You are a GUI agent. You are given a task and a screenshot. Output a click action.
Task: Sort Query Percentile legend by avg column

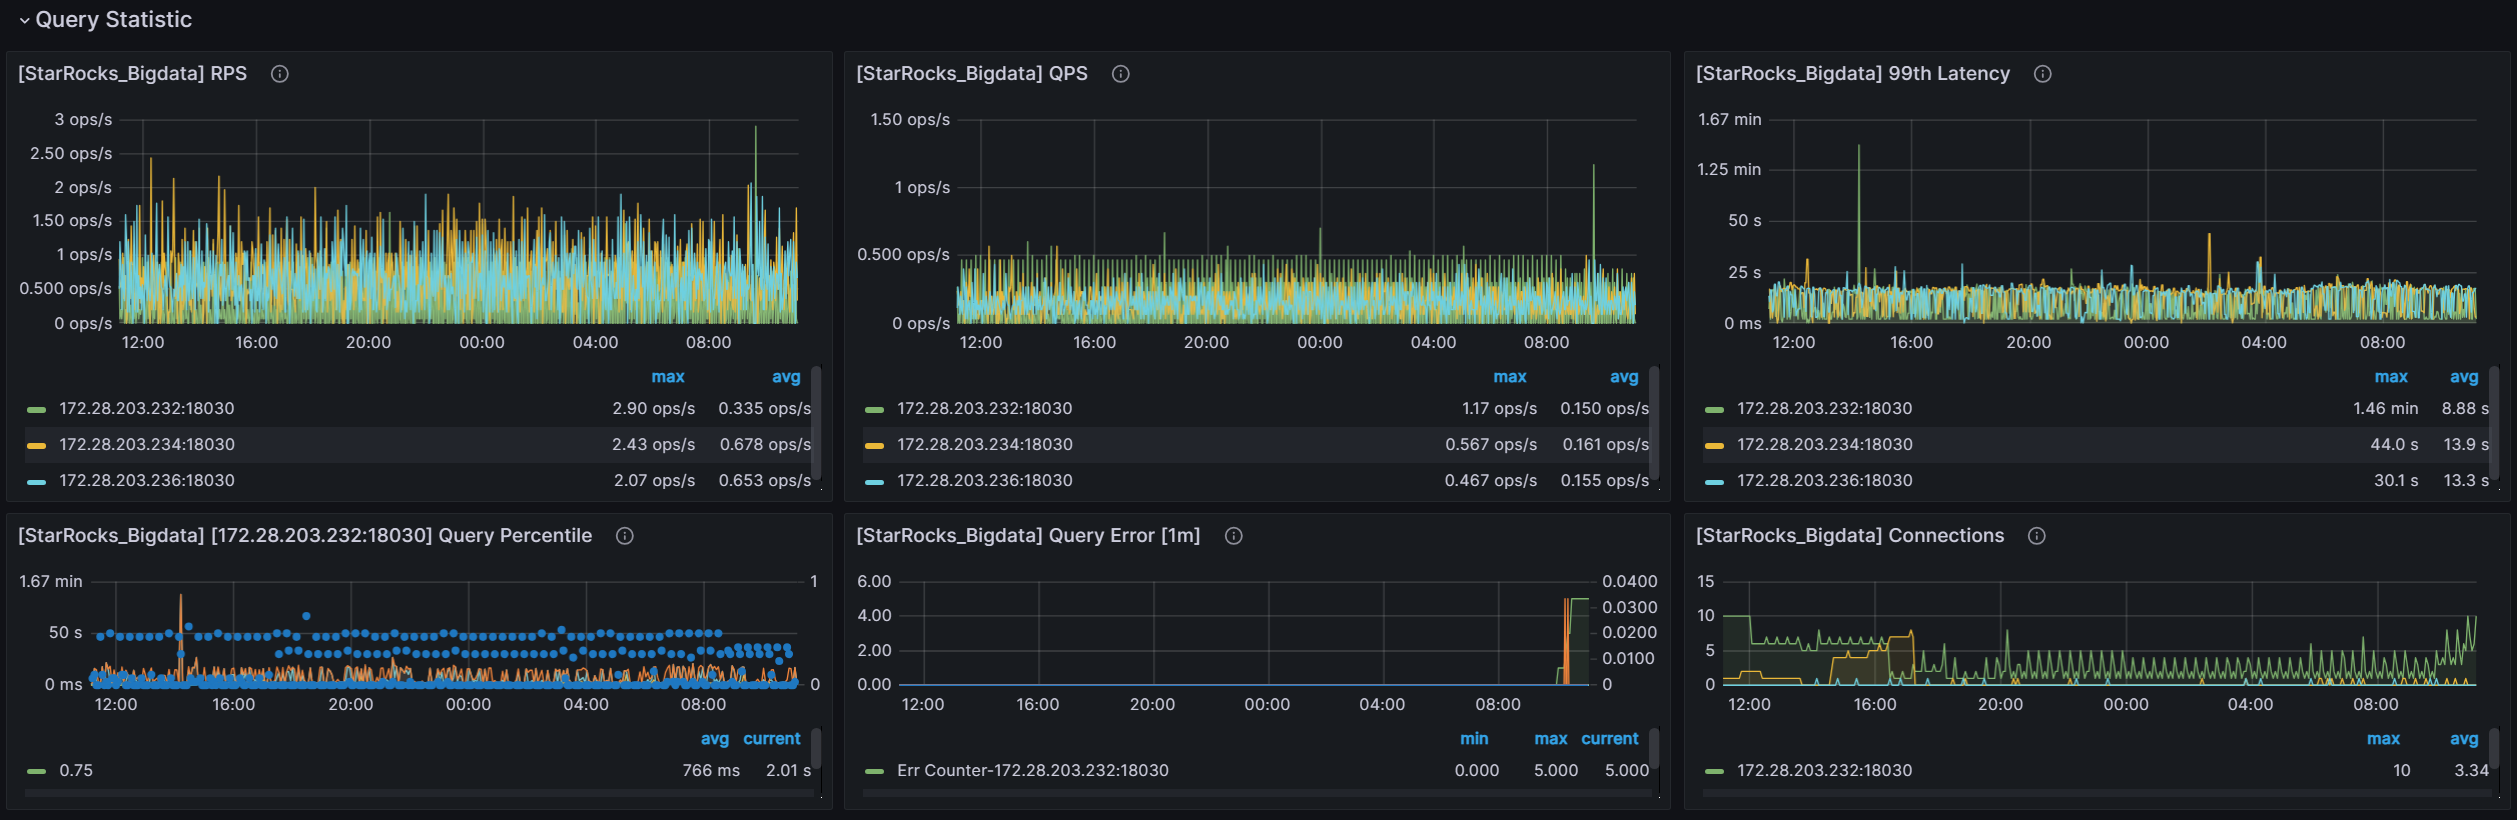pyautogui.click(x=715, y=739)
